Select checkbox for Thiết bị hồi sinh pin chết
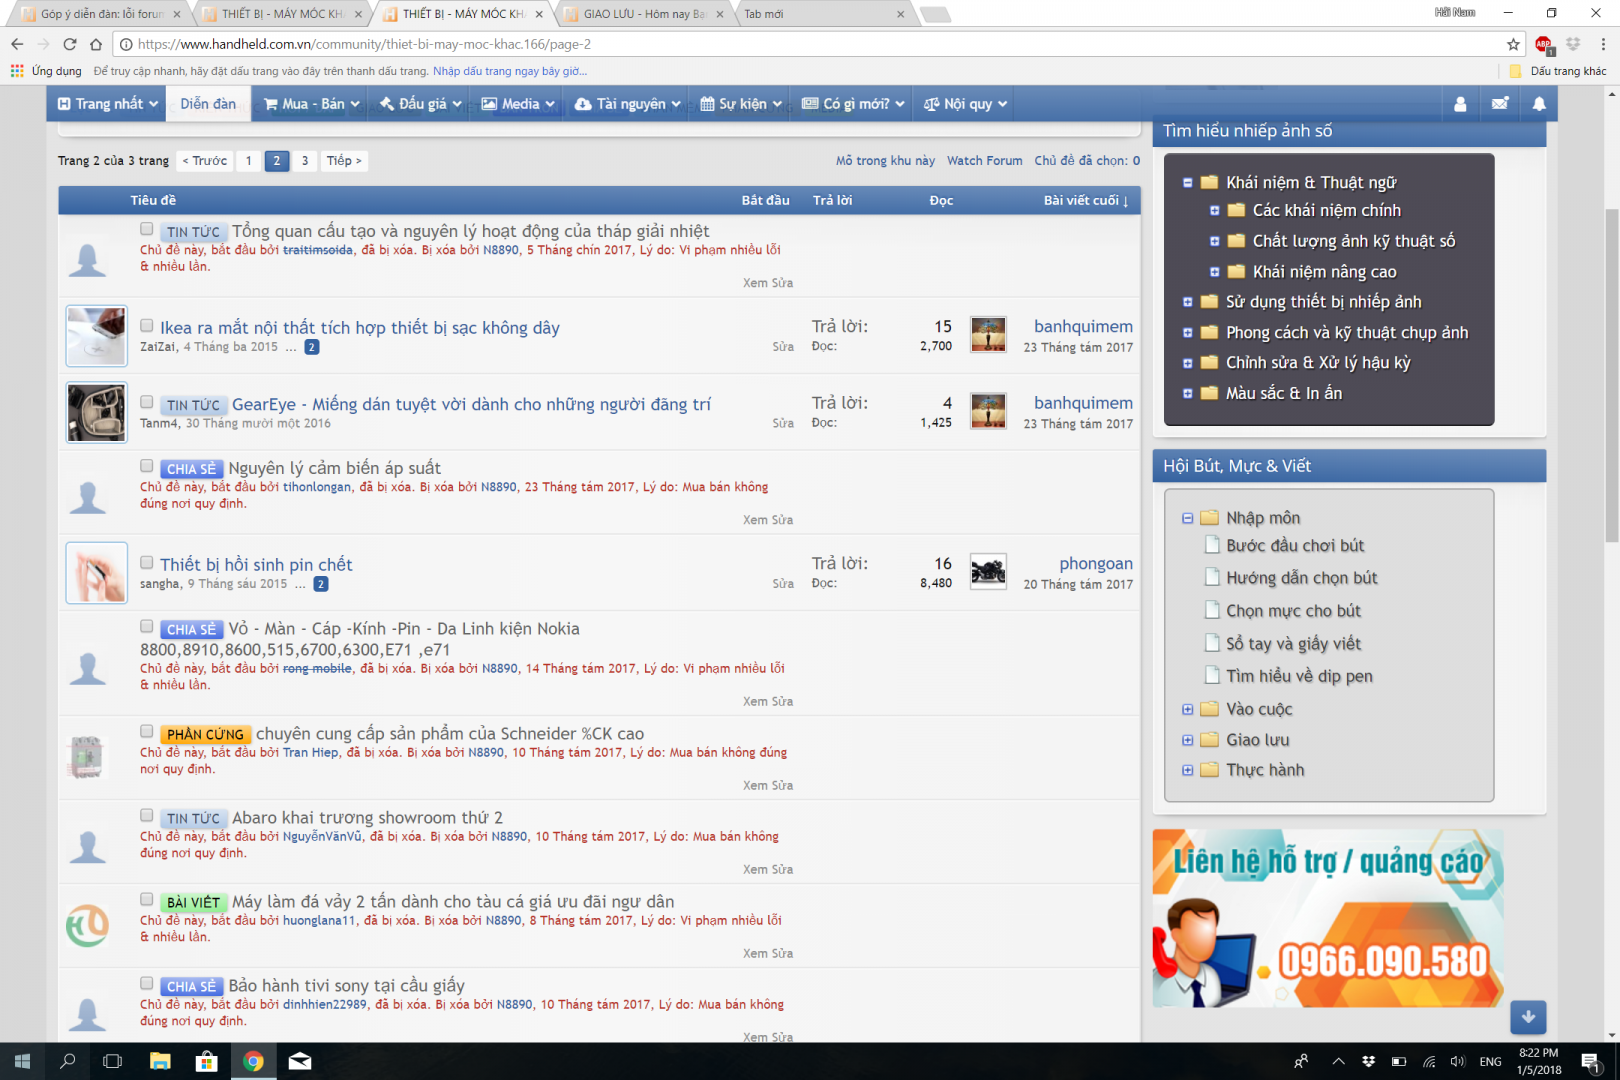Image resolution: width=1620 pixels, height=1080 pixels. pos(147,563)
